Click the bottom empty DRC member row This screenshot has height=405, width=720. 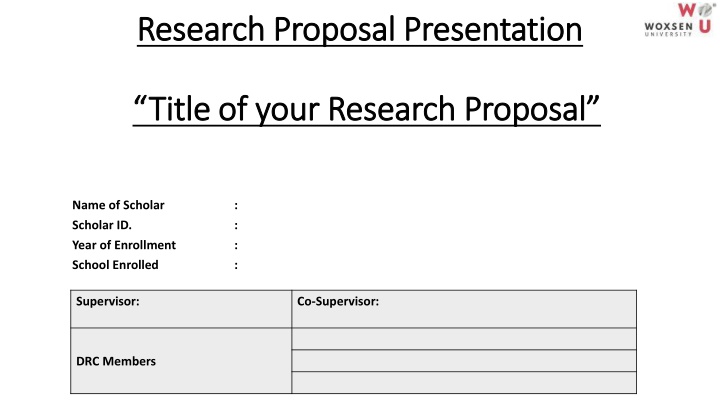coord(463,383)
